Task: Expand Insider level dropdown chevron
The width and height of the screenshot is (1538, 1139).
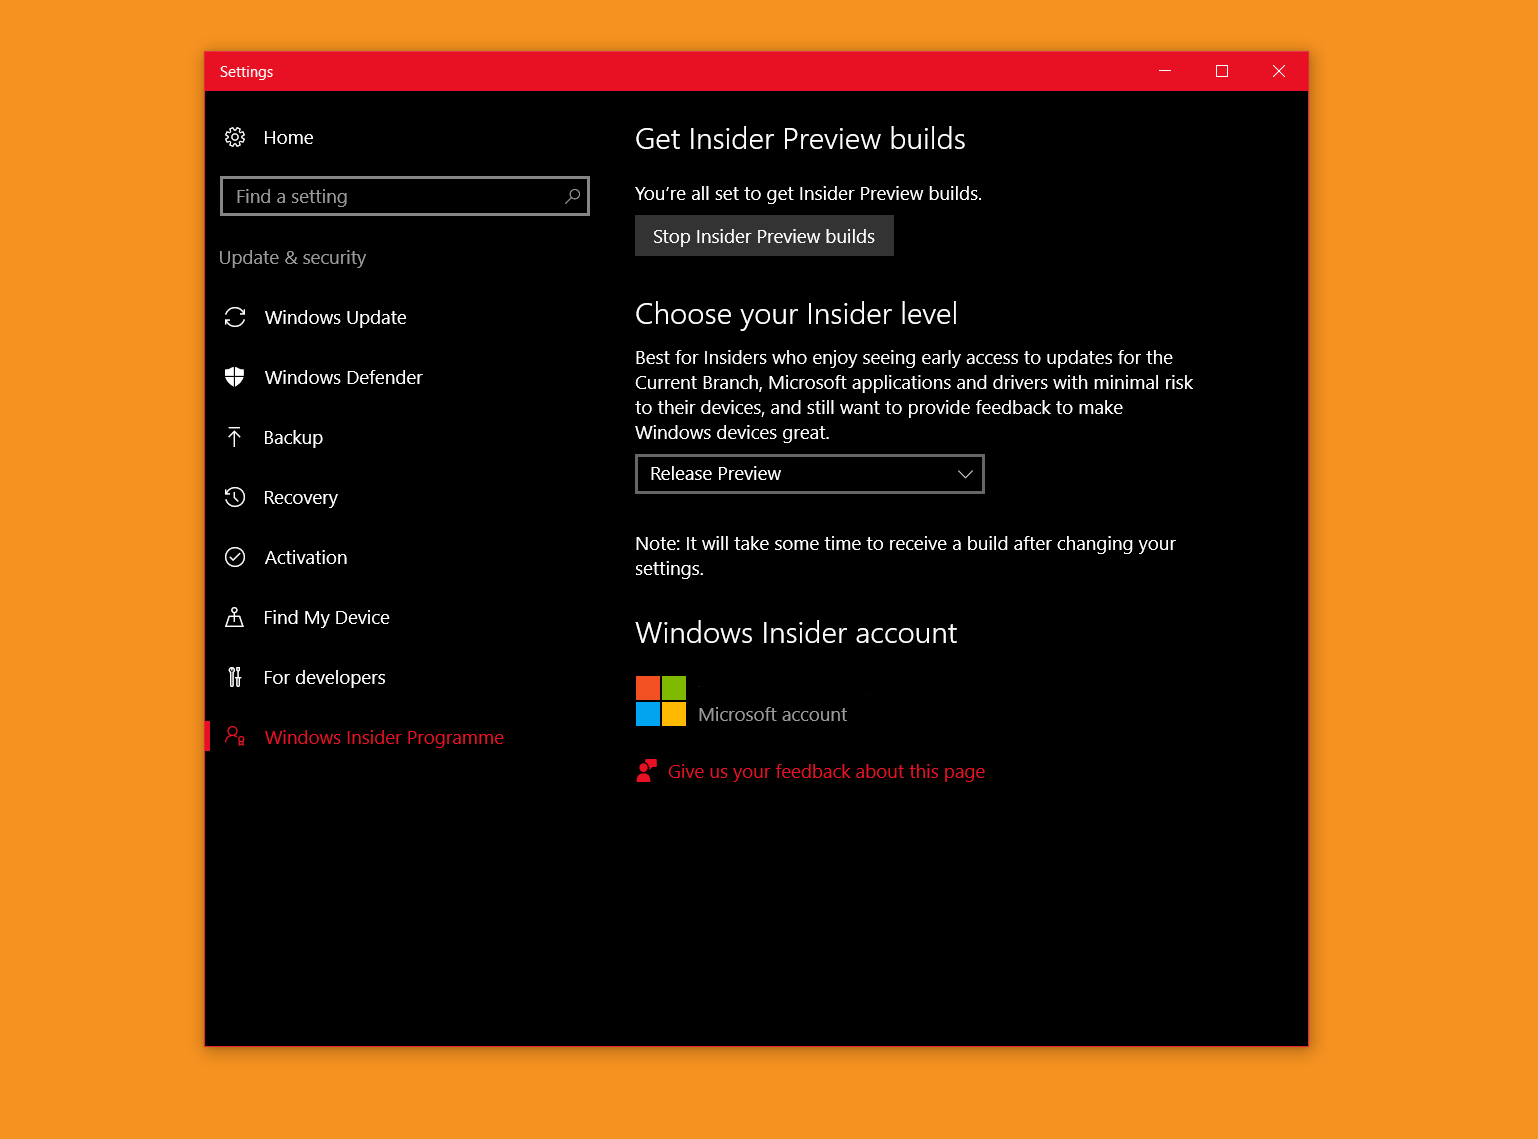Action: coord(965,474)
